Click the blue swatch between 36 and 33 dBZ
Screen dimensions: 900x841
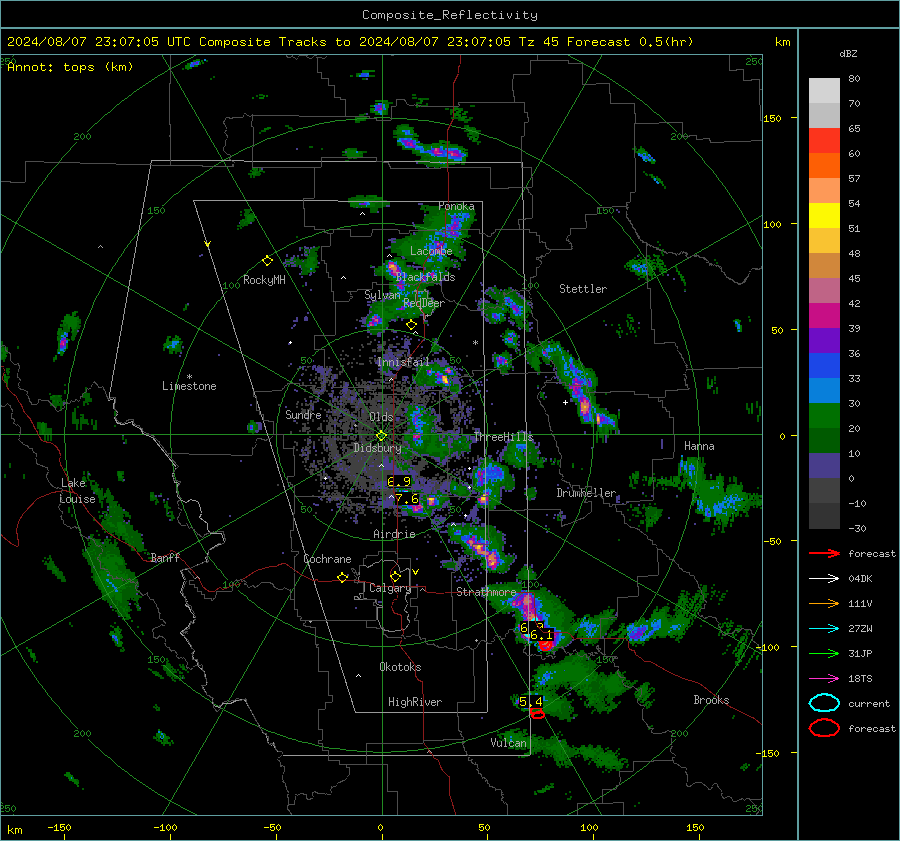pyautogui.click(x=824, y=366)
